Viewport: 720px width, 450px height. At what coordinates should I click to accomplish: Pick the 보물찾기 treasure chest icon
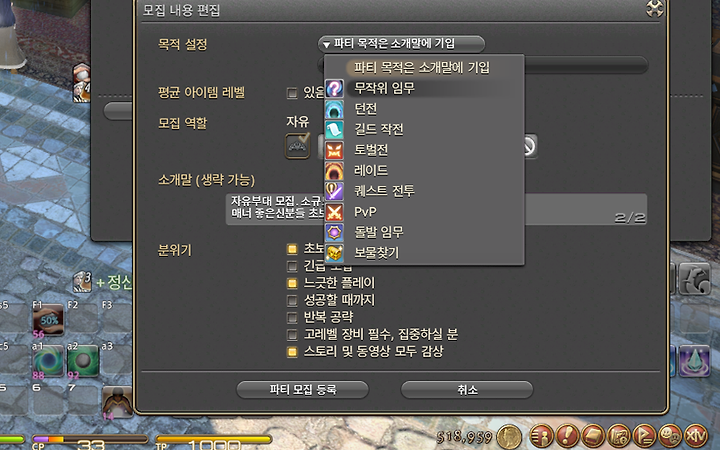click(334, 253)
